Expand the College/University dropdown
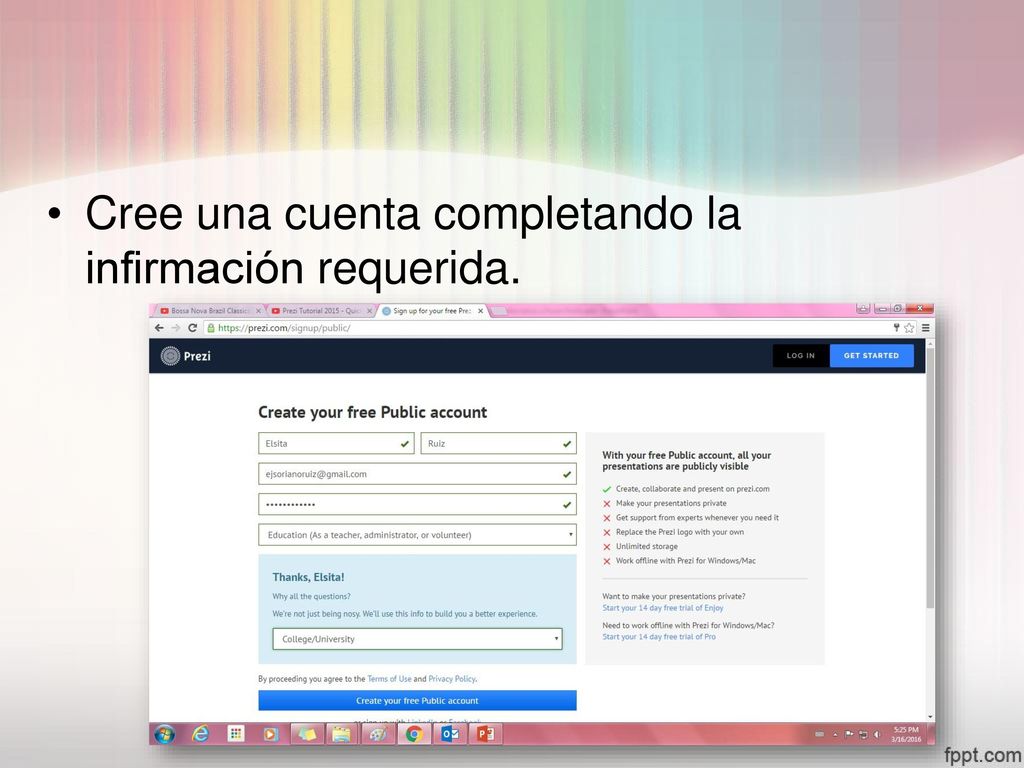1024x768 pixels. (x=417, y=639)
